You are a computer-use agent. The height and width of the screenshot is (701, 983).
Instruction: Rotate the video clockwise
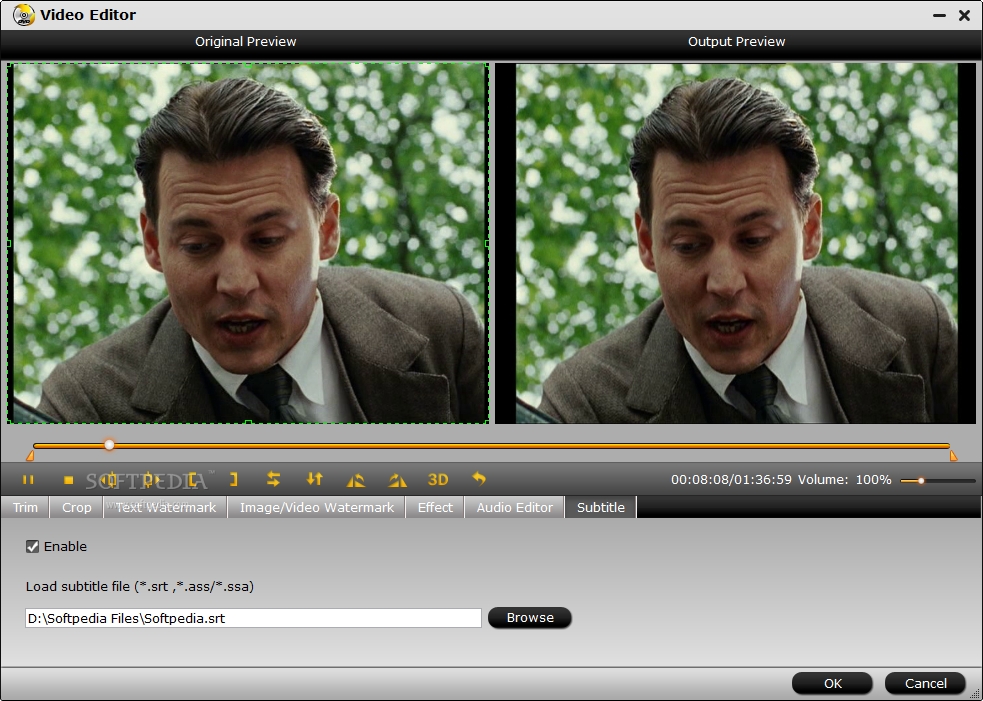tap(397, 480)
